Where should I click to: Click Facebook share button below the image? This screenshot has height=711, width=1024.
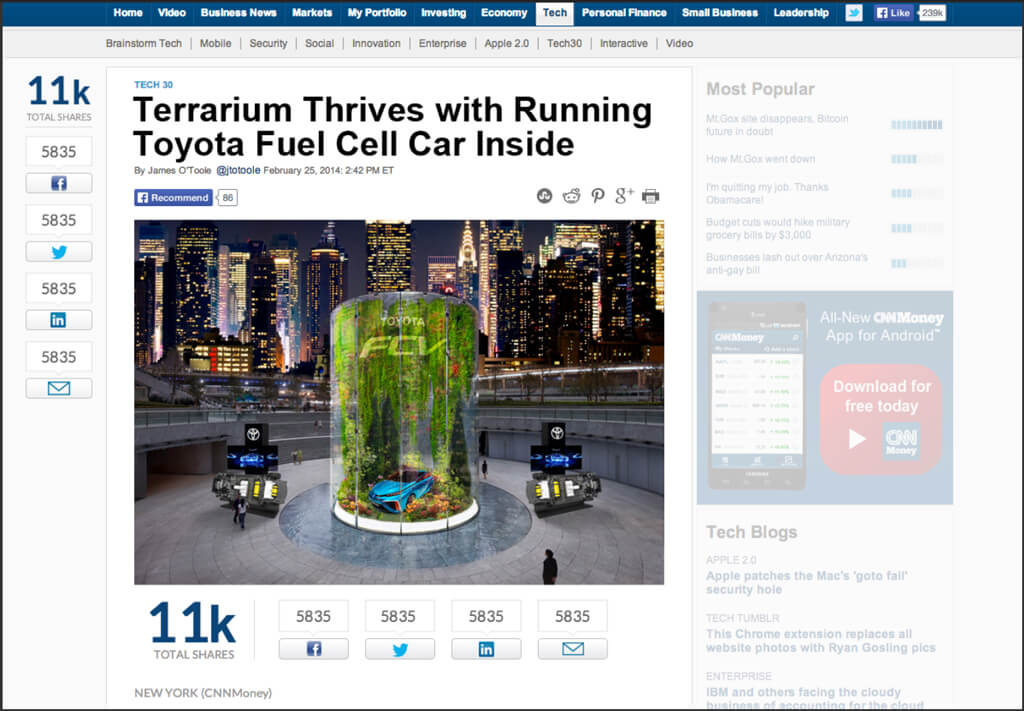tap(313, 649)
